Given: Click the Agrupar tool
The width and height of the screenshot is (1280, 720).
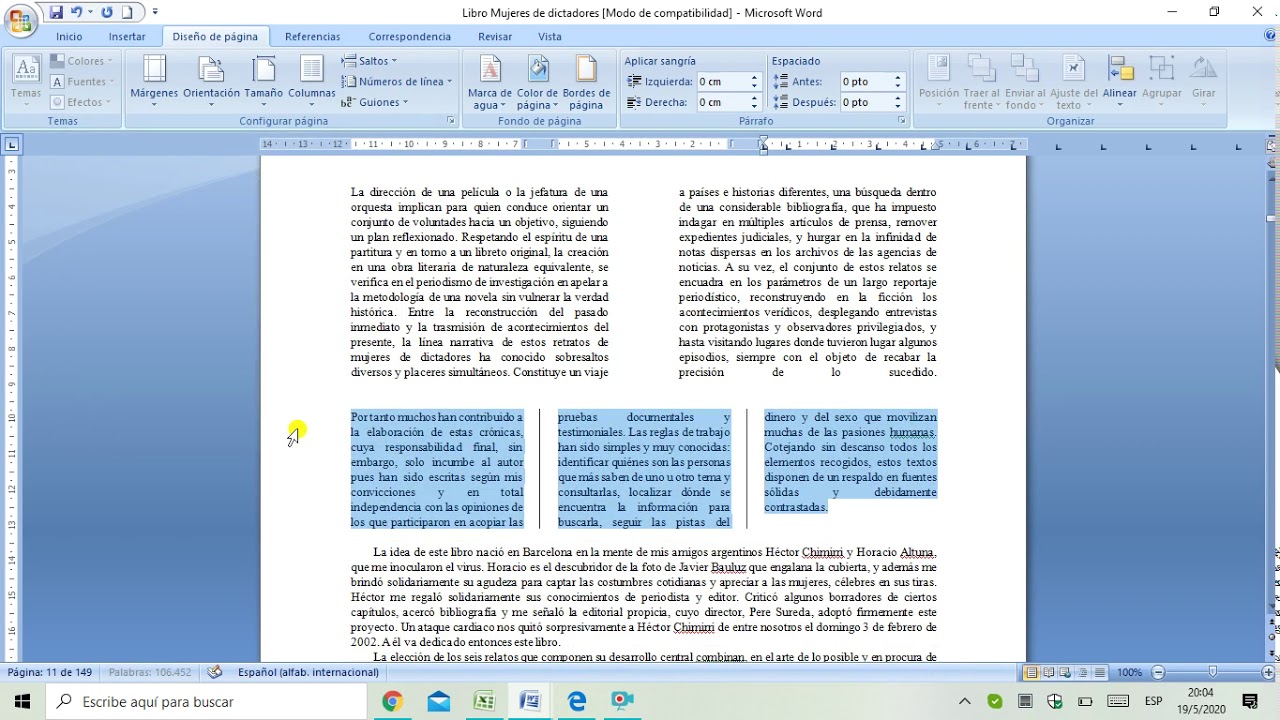Looking at the screenshot, I should pos(1162,81).
